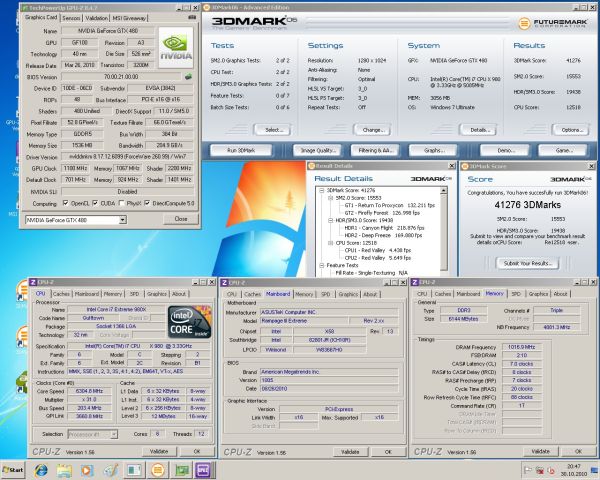Open the Validation tab in GPU-Z
The image size is (600, 480).
pyautogui.click(x=96, y=18)
